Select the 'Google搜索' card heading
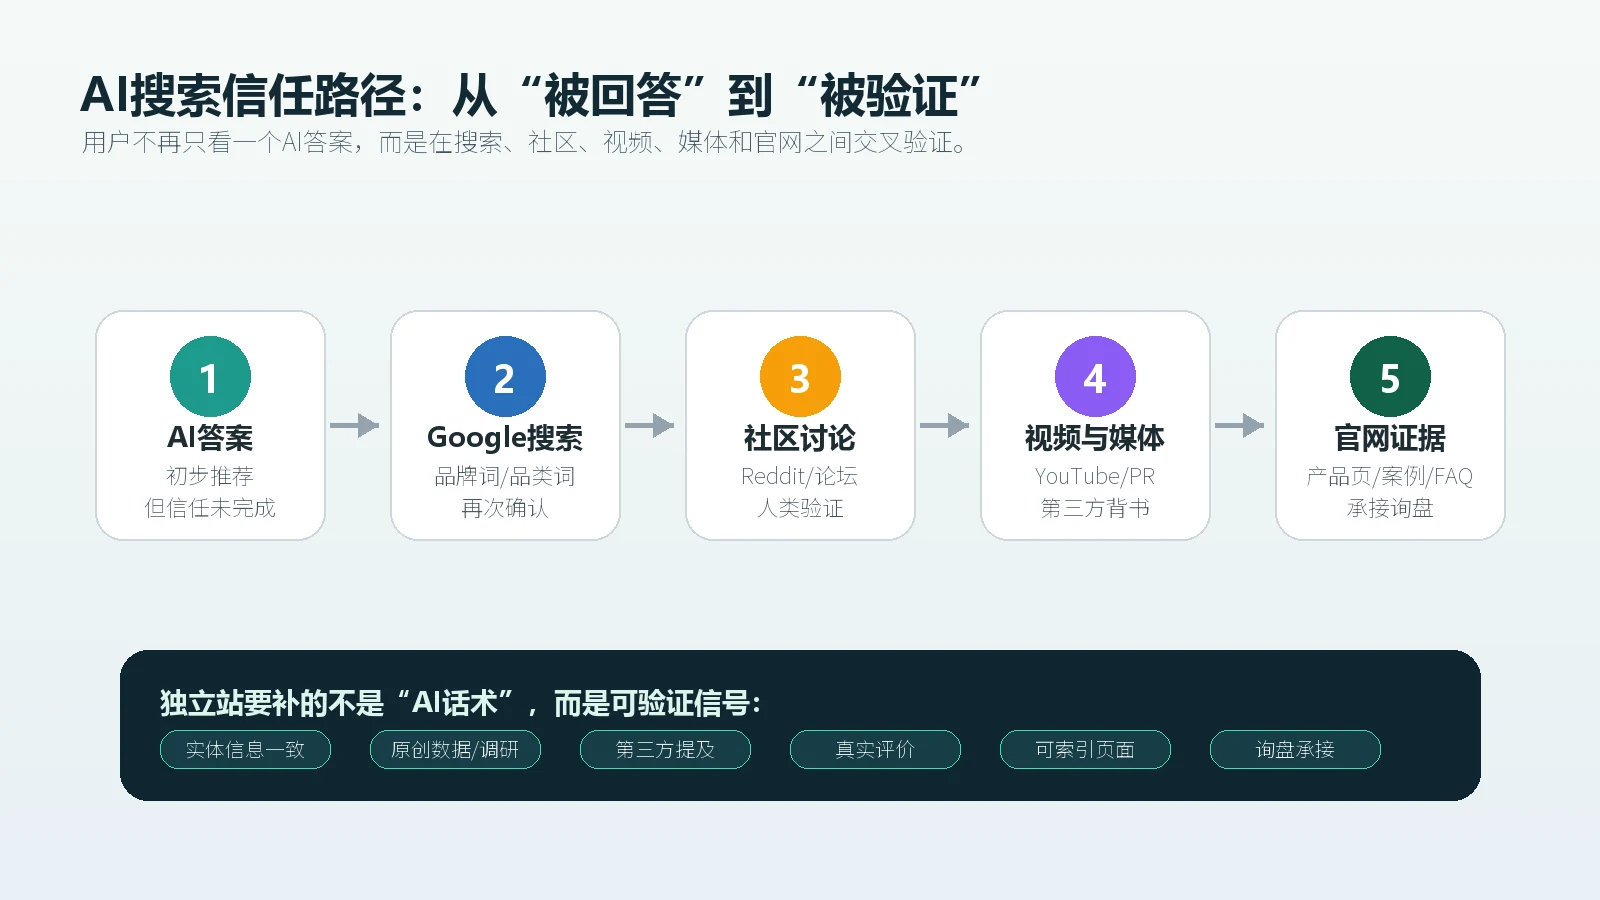Screen dimensions: 1600x900 point(505,438)
